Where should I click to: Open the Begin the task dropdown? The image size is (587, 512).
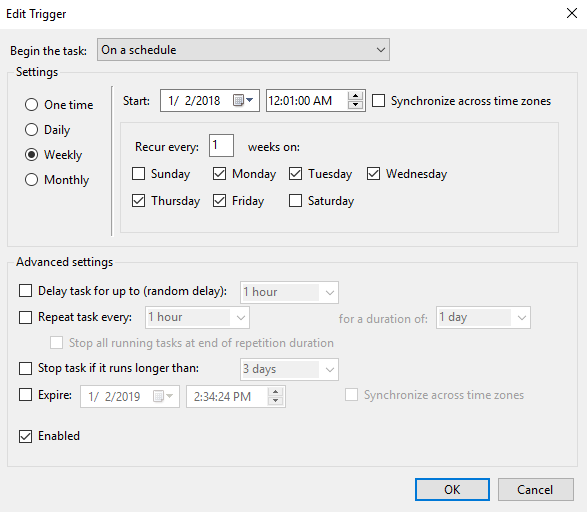243,49
